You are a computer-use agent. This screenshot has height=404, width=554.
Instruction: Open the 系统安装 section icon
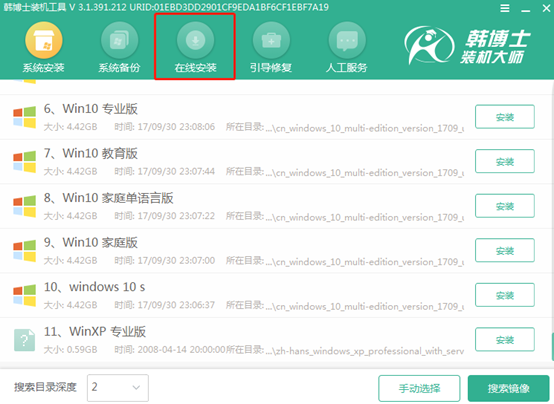(43, 40)
